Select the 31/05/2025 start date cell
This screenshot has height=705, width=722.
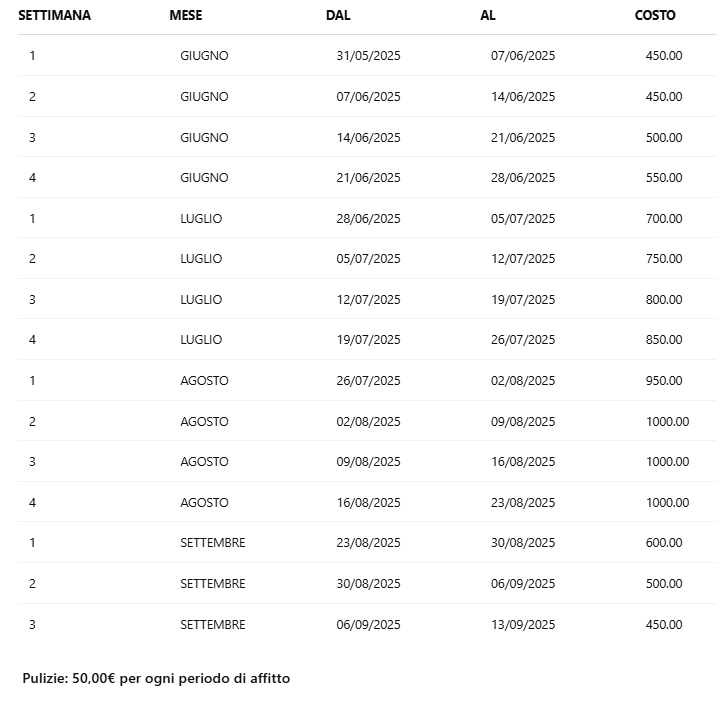coord(368,56)
